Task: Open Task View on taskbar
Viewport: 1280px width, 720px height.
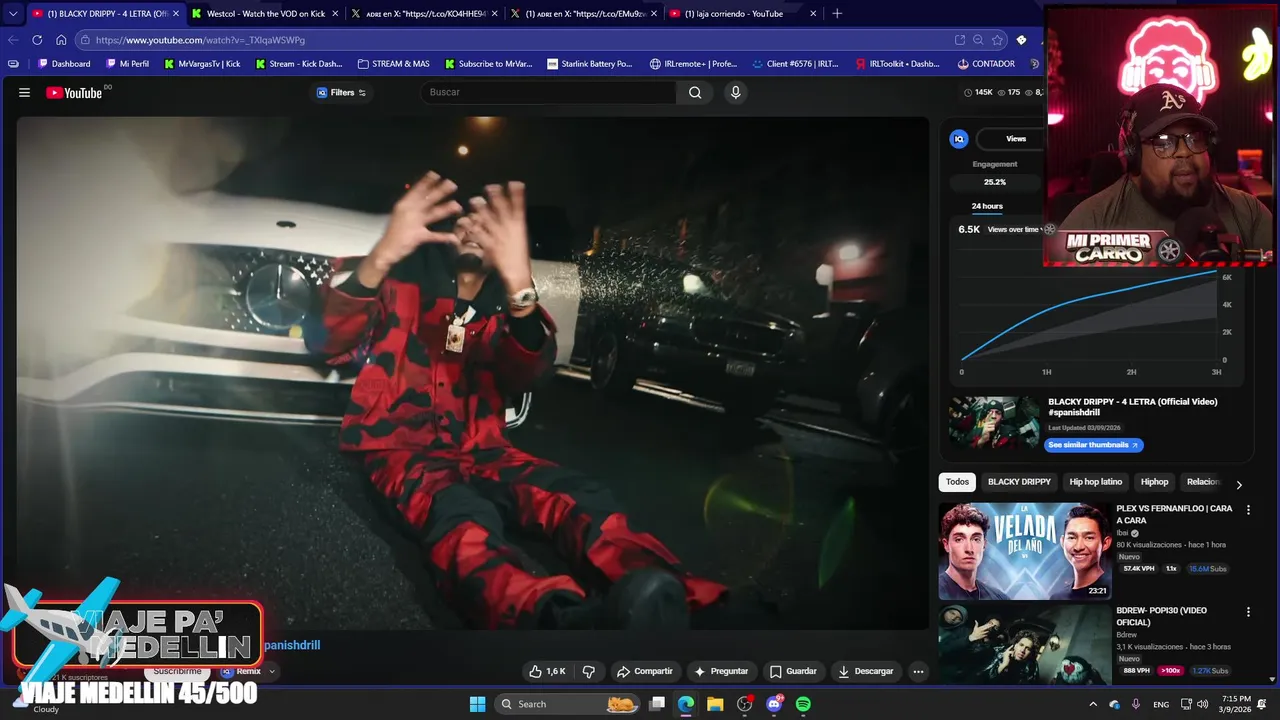Action: (657, 704)
